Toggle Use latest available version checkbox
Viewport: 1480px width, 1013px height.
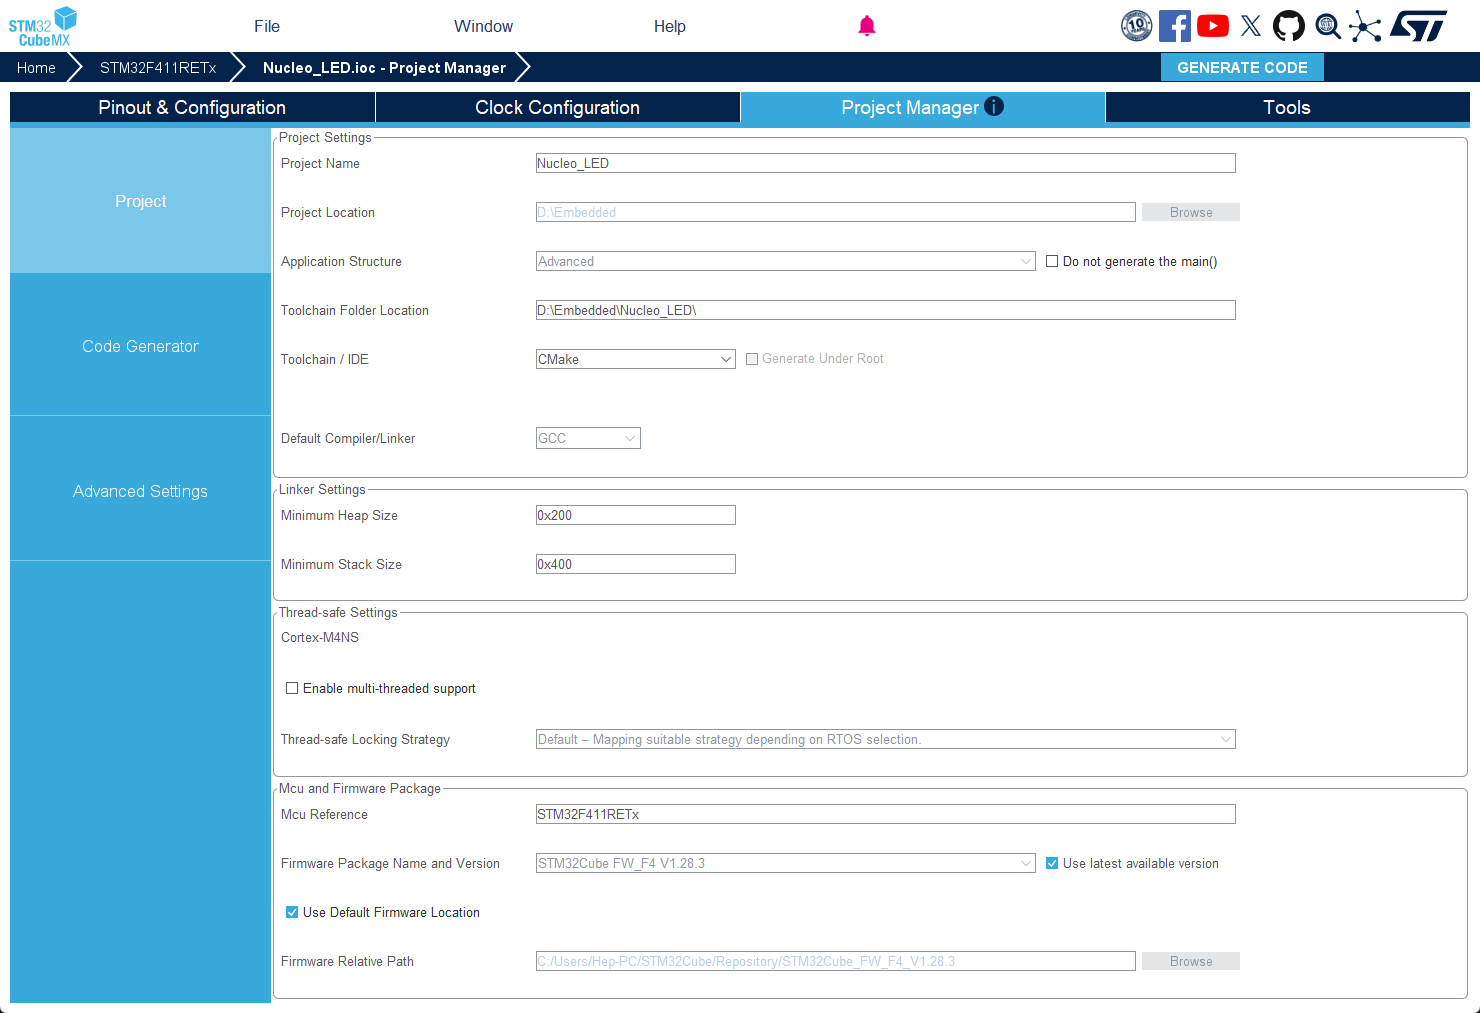click(1052, 863)
